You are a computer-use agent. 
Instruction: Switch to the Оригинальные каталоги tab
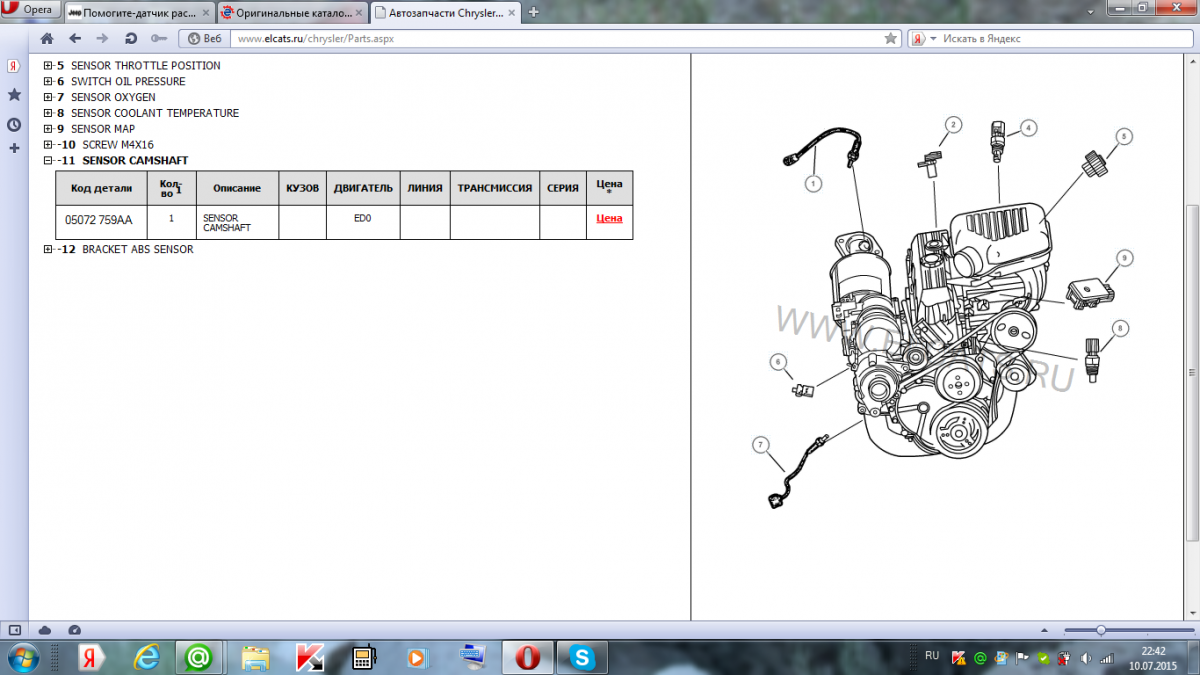(x=290, y=12)
